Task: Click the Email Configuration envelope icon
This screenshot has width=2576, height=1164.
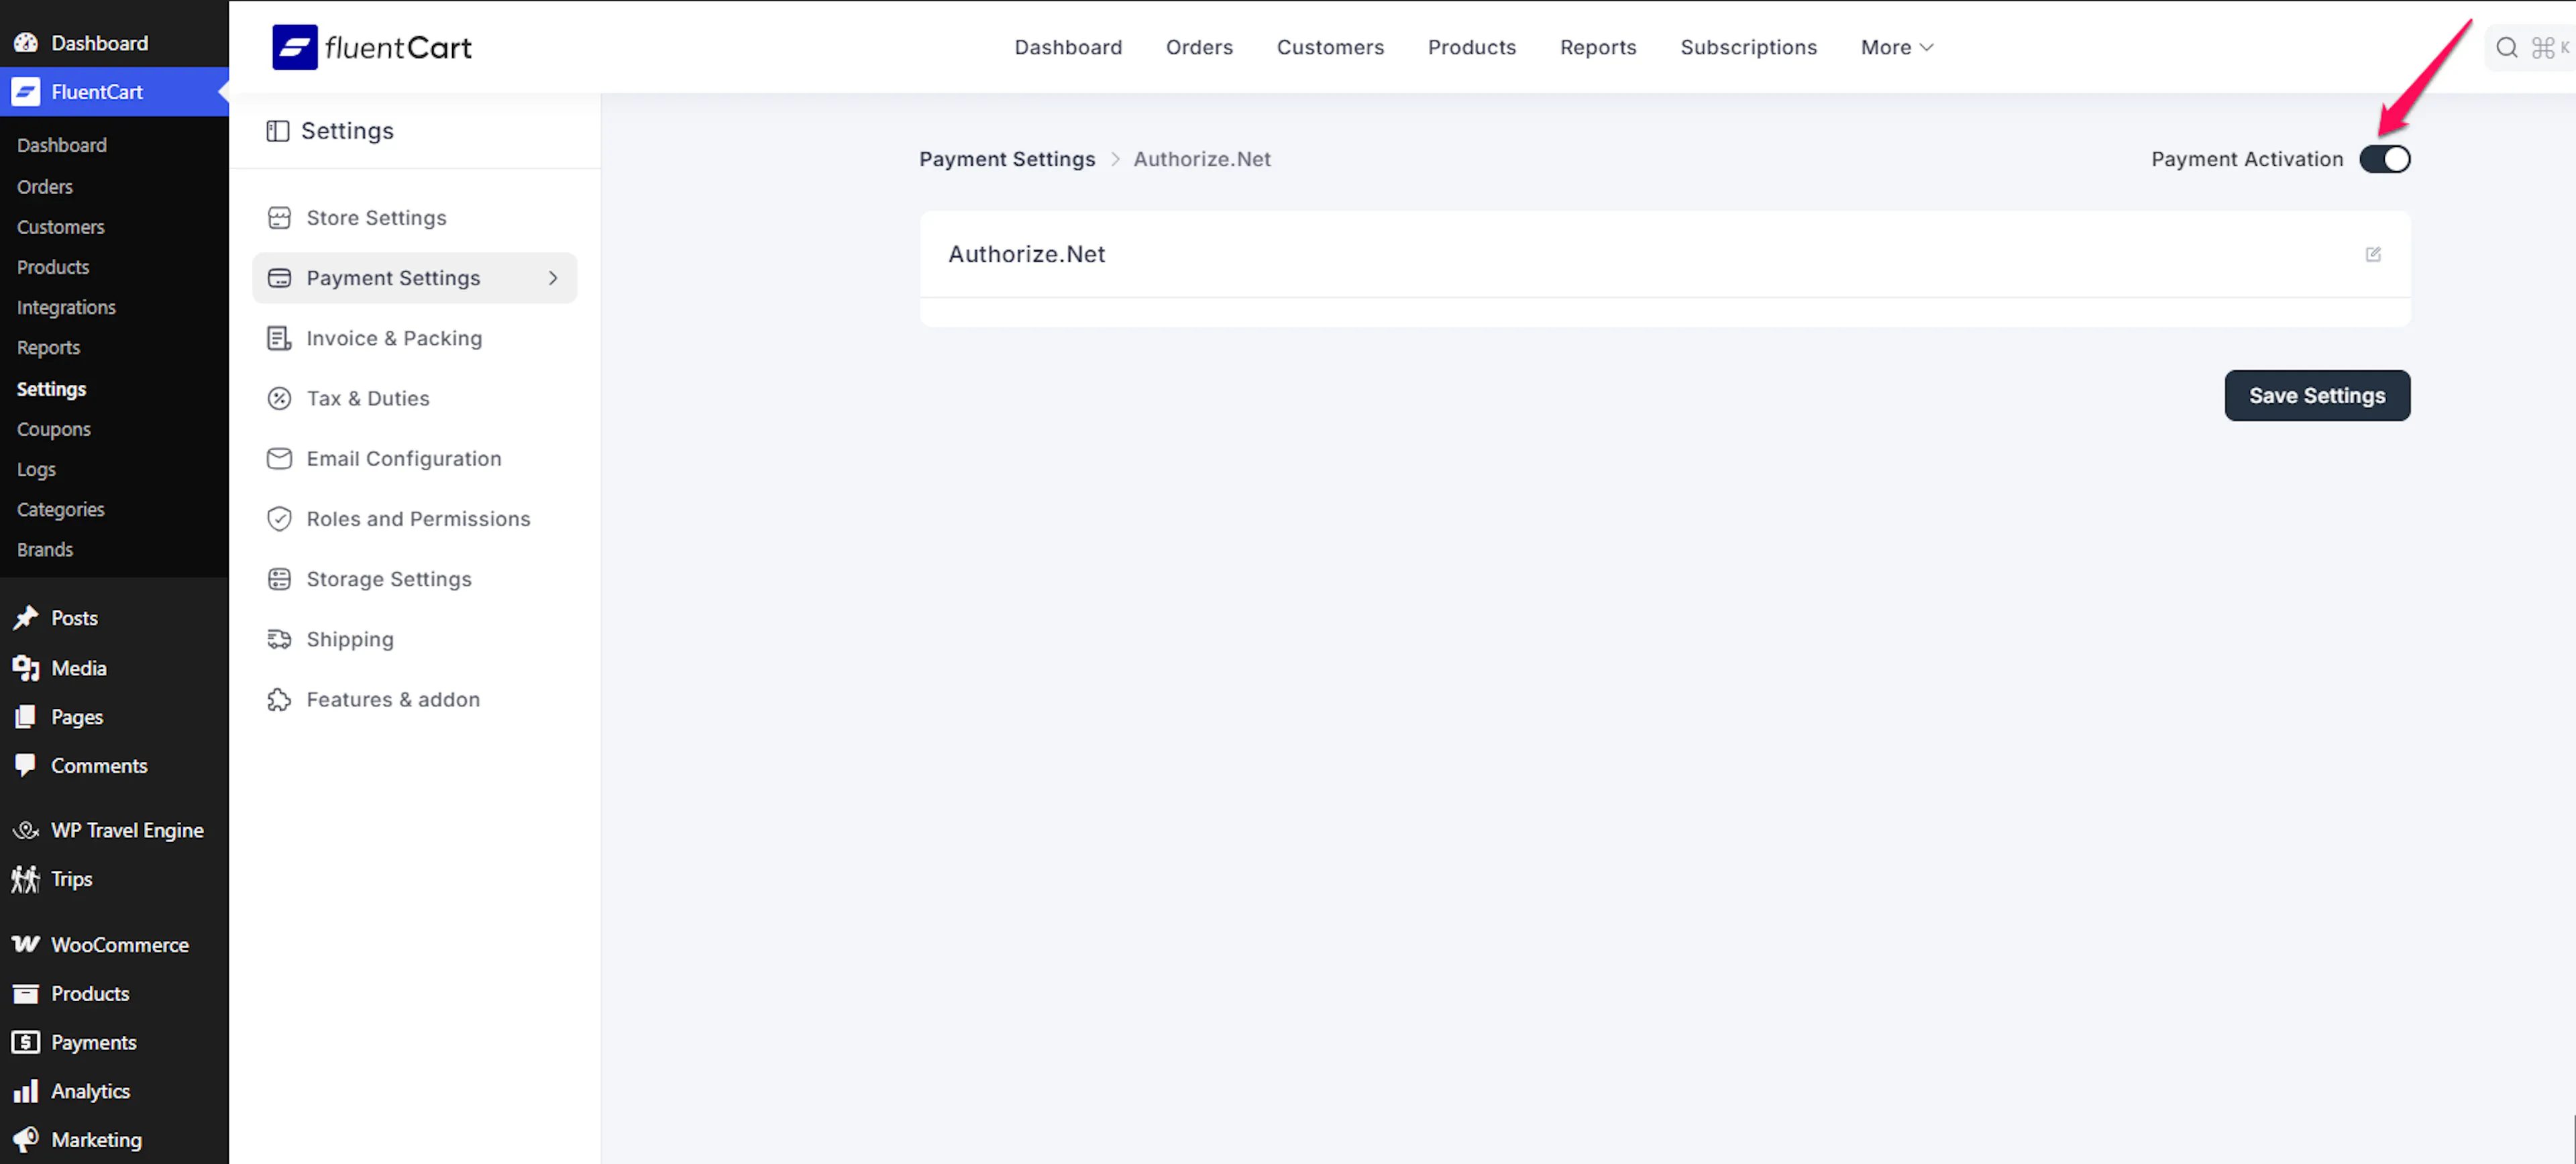Action: tap(279, 458)
